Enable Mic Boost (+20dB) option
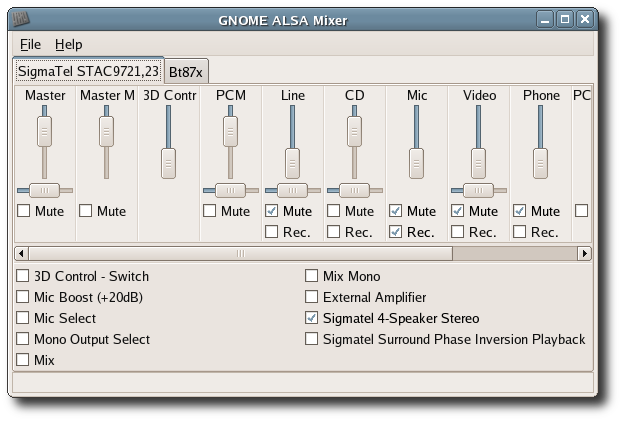Viewport: 622px width, 421px height. click(x=24, y=297)
